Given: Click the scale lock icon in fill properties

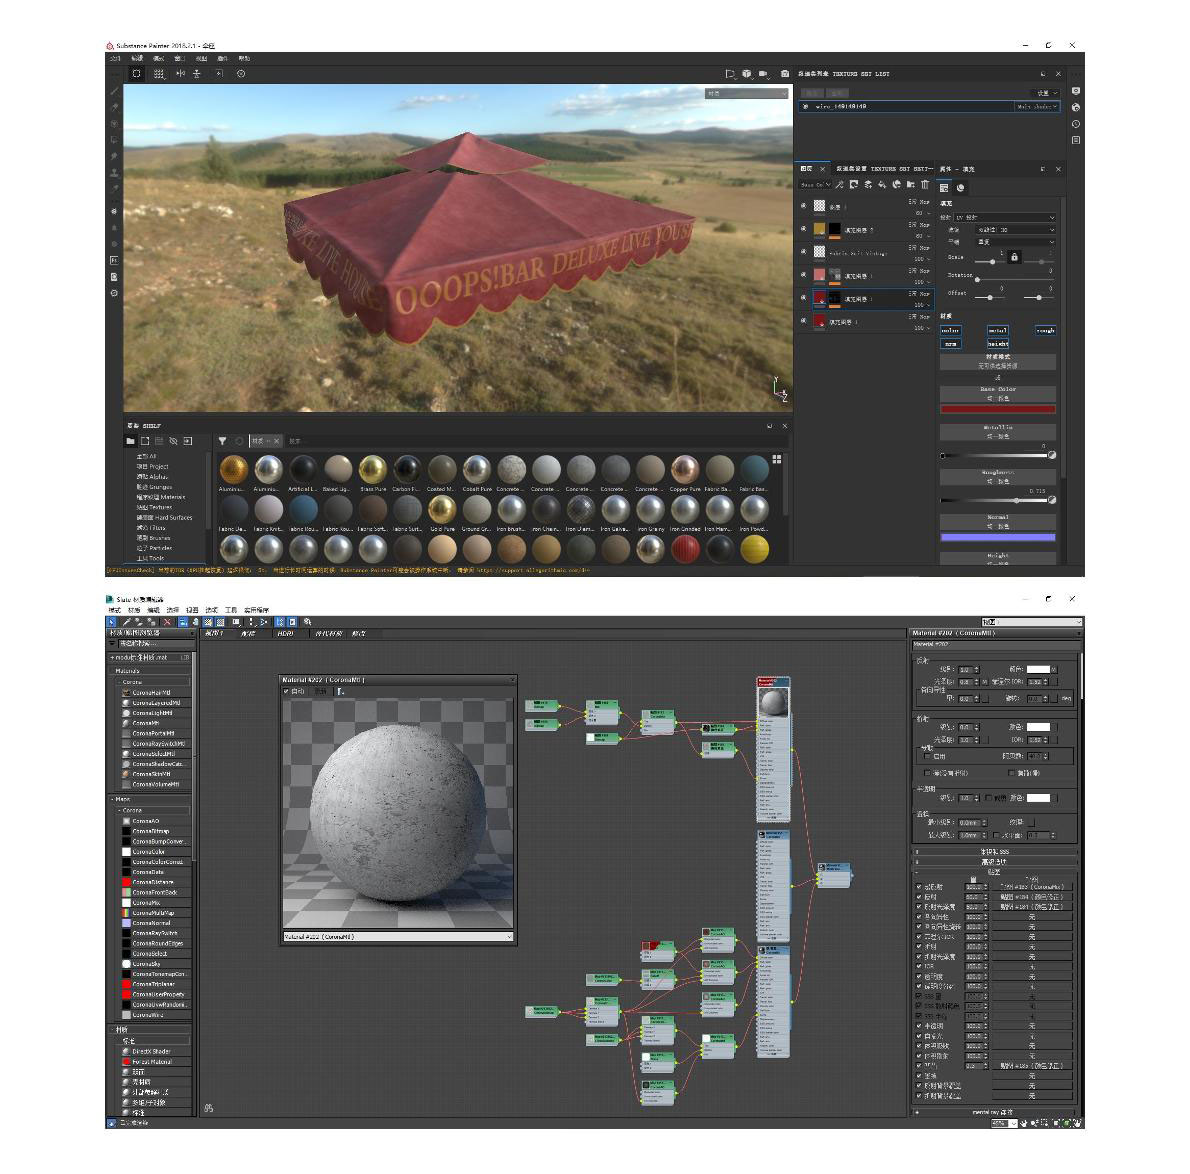Looking at the screenshot, I should [1014, 257].
